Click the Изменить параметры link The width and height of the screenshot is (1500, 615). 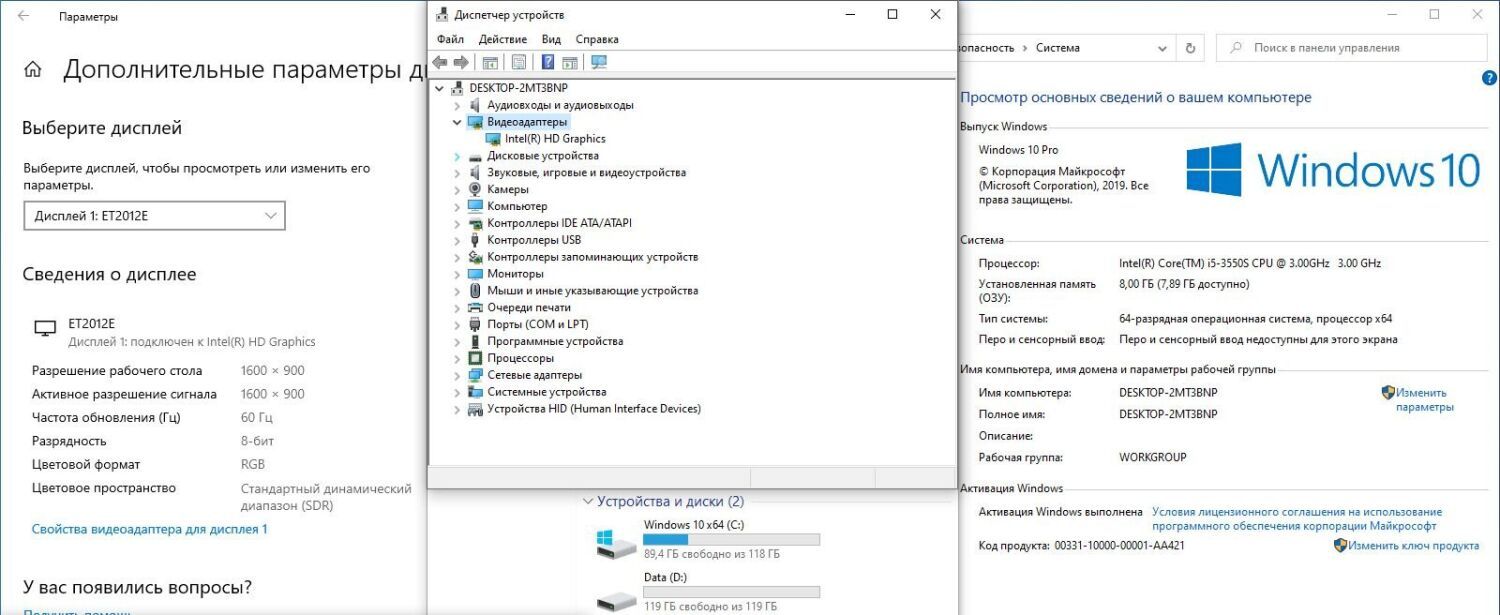(x=1423, y=400)
